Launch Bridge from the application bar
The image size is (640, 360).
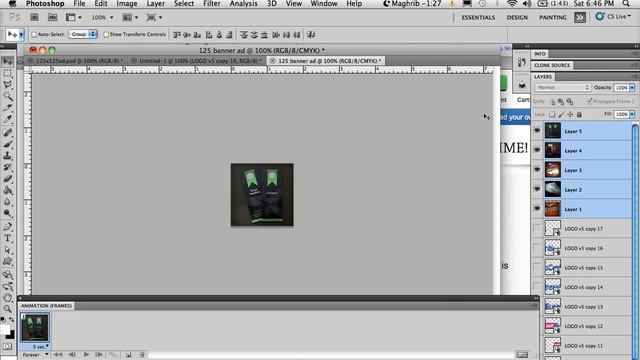click(x=35, y=17)
